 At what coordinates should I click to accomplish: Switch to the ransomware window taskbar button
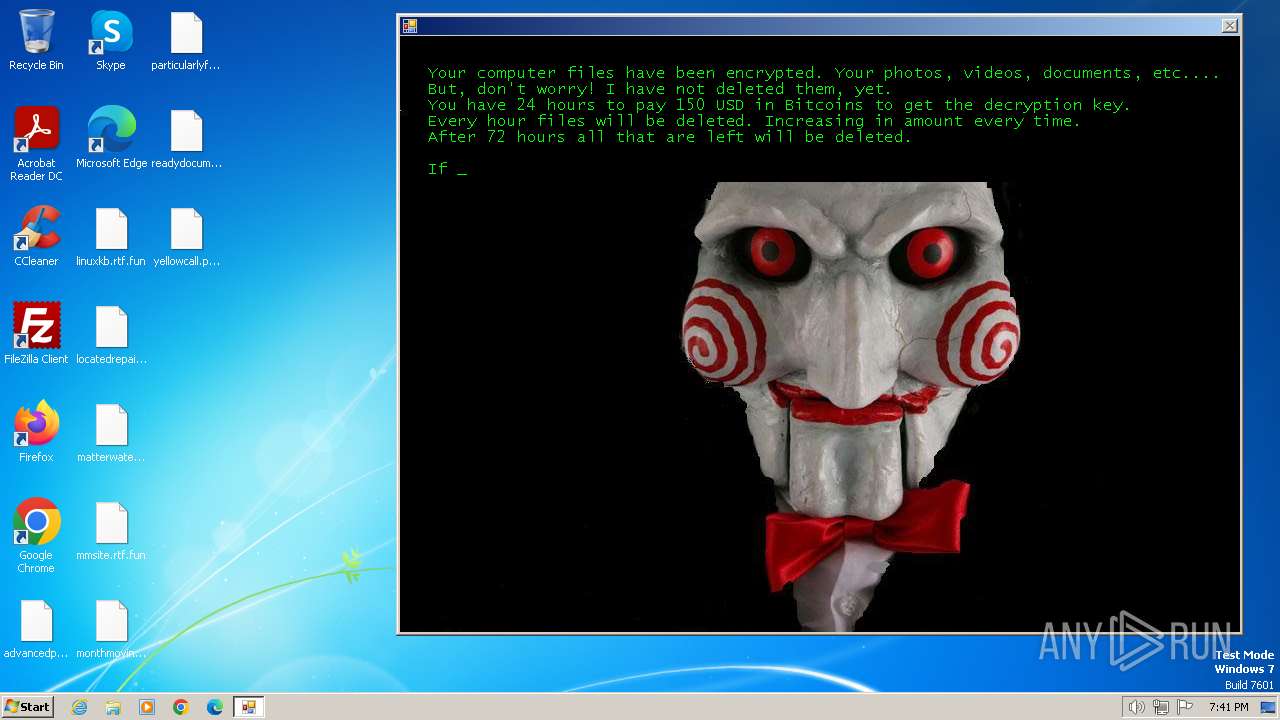pyautogui.click(x=249, y=707)
